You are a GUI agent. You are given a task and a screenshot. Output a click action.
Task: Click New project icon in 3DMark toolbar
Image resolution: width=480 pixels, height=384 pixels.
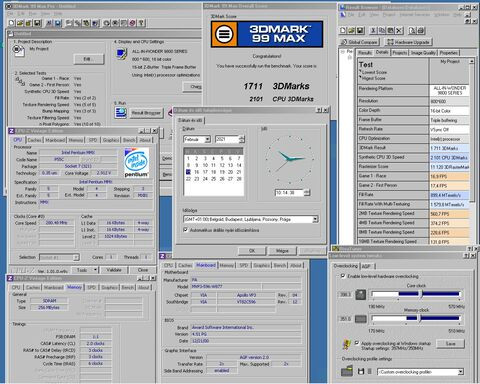point(12,23)
